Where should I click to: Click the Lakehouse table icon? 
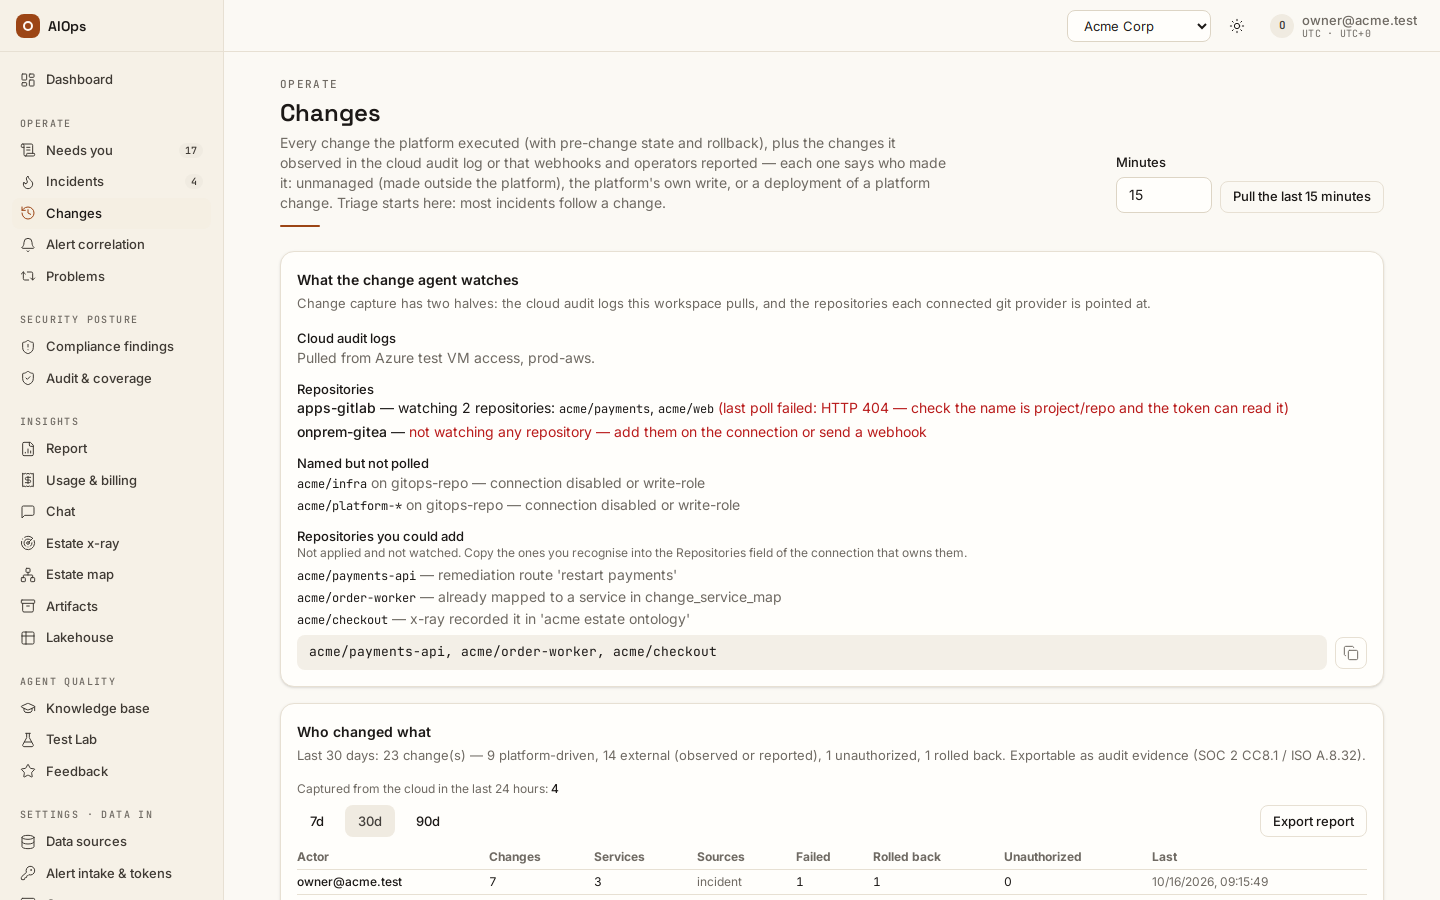point(28,638)
